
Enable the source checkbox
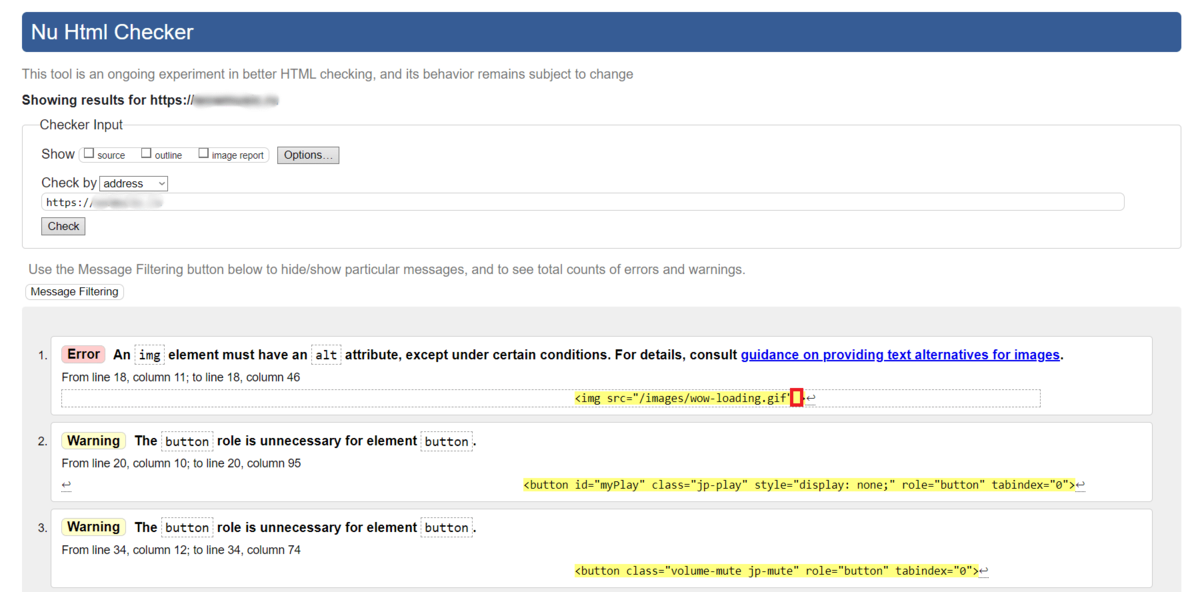point(89,154)
